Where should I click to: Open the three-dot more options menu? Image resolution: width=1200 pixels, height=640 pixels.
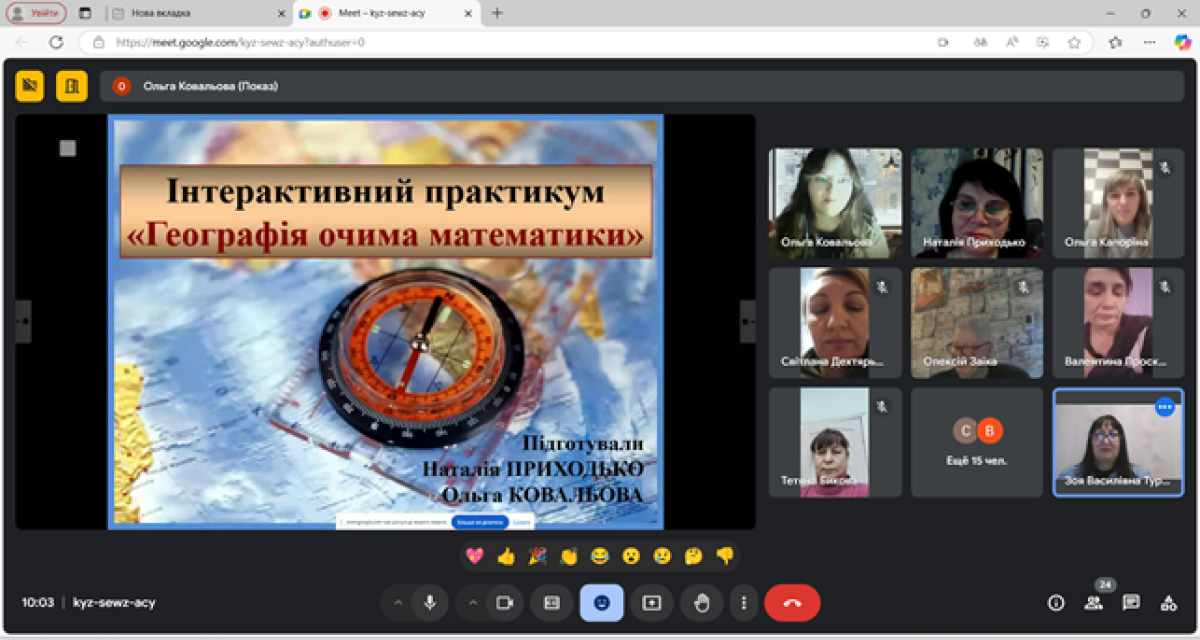[x=743, y=603]
